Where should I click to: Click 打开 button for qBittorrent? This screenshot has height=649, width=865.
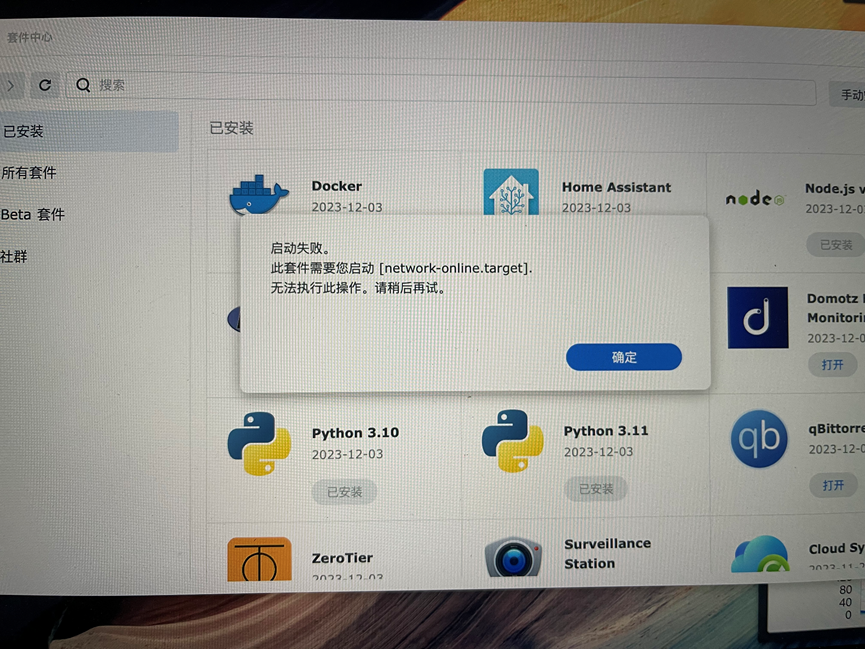coord(833,485)
